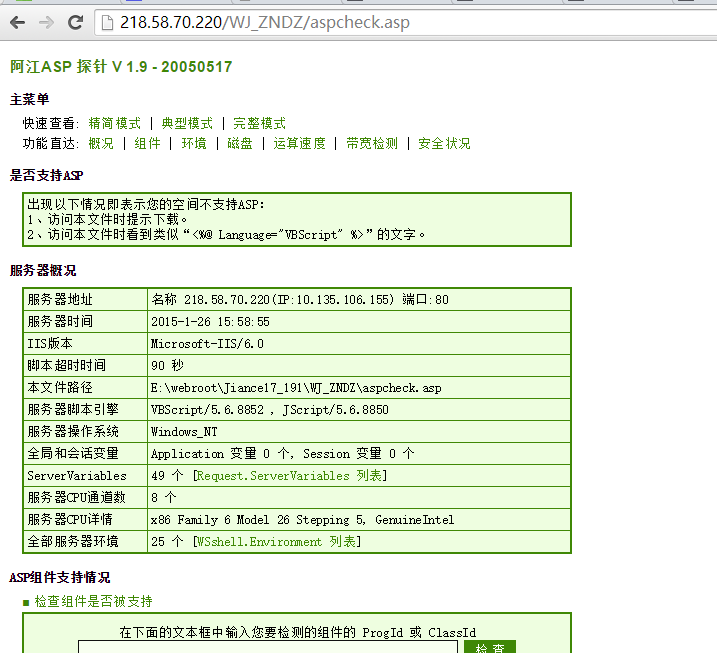Select the ASP组件支持情况 heading
The image size is (717, 653).
[x=60, y=577]
